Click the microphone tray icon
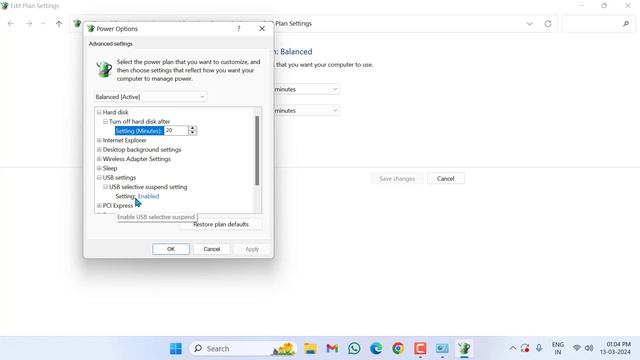This screenshot has height=360, width=640. point(539,348)
